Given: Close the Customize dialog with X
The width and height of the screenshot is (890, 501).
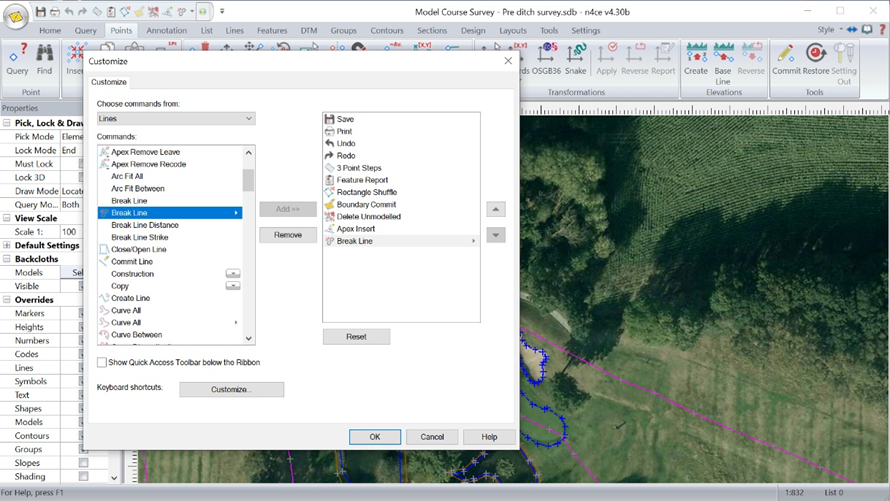Looking at the screenshot, I should click(508, 61).
